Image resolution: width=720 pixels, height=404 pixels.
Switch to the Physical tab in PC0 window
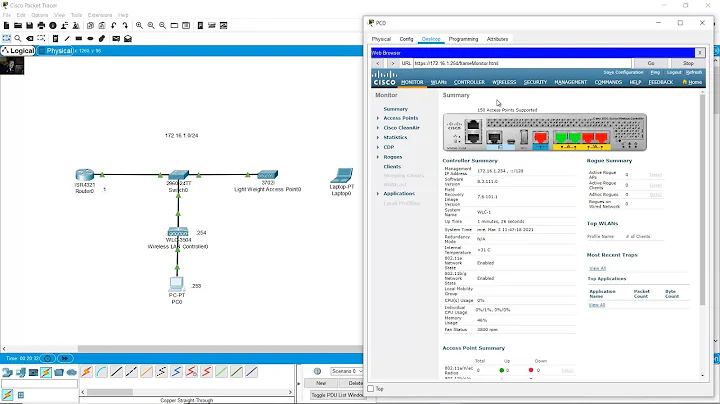pyautogui.click(x=381, y=39)
